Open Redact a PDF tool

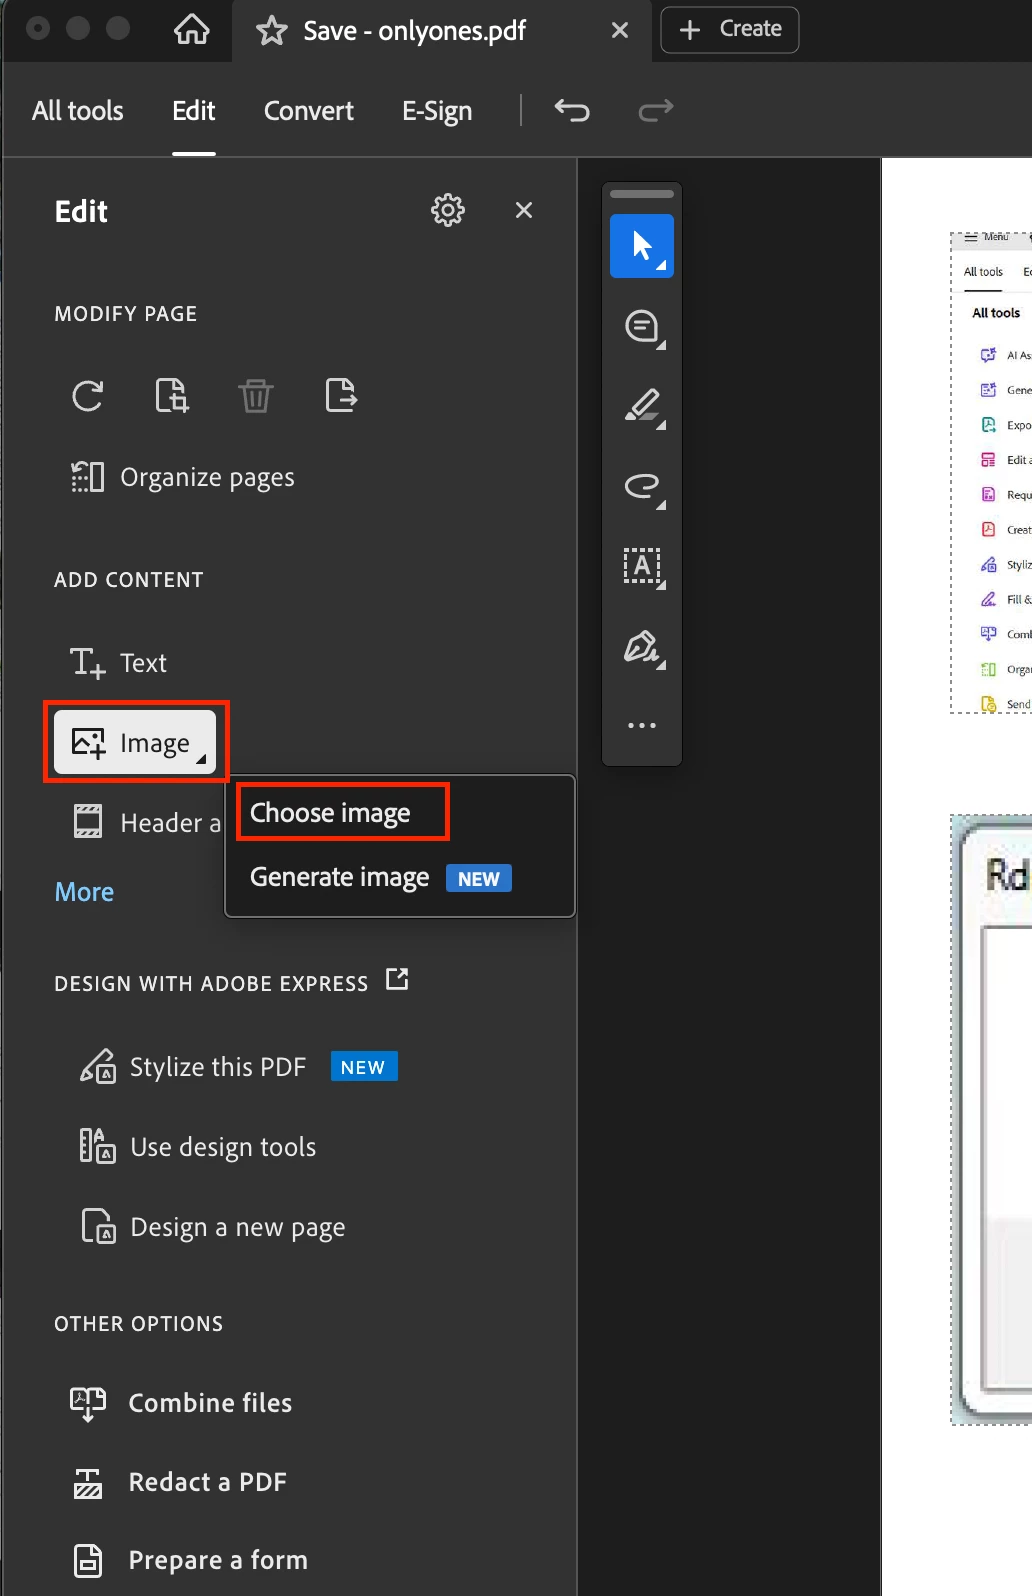point(179,1482)
